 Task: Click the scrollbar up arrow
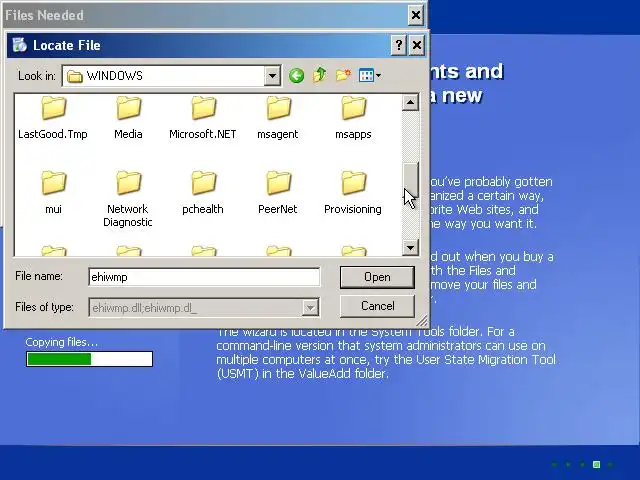[410, 102]
